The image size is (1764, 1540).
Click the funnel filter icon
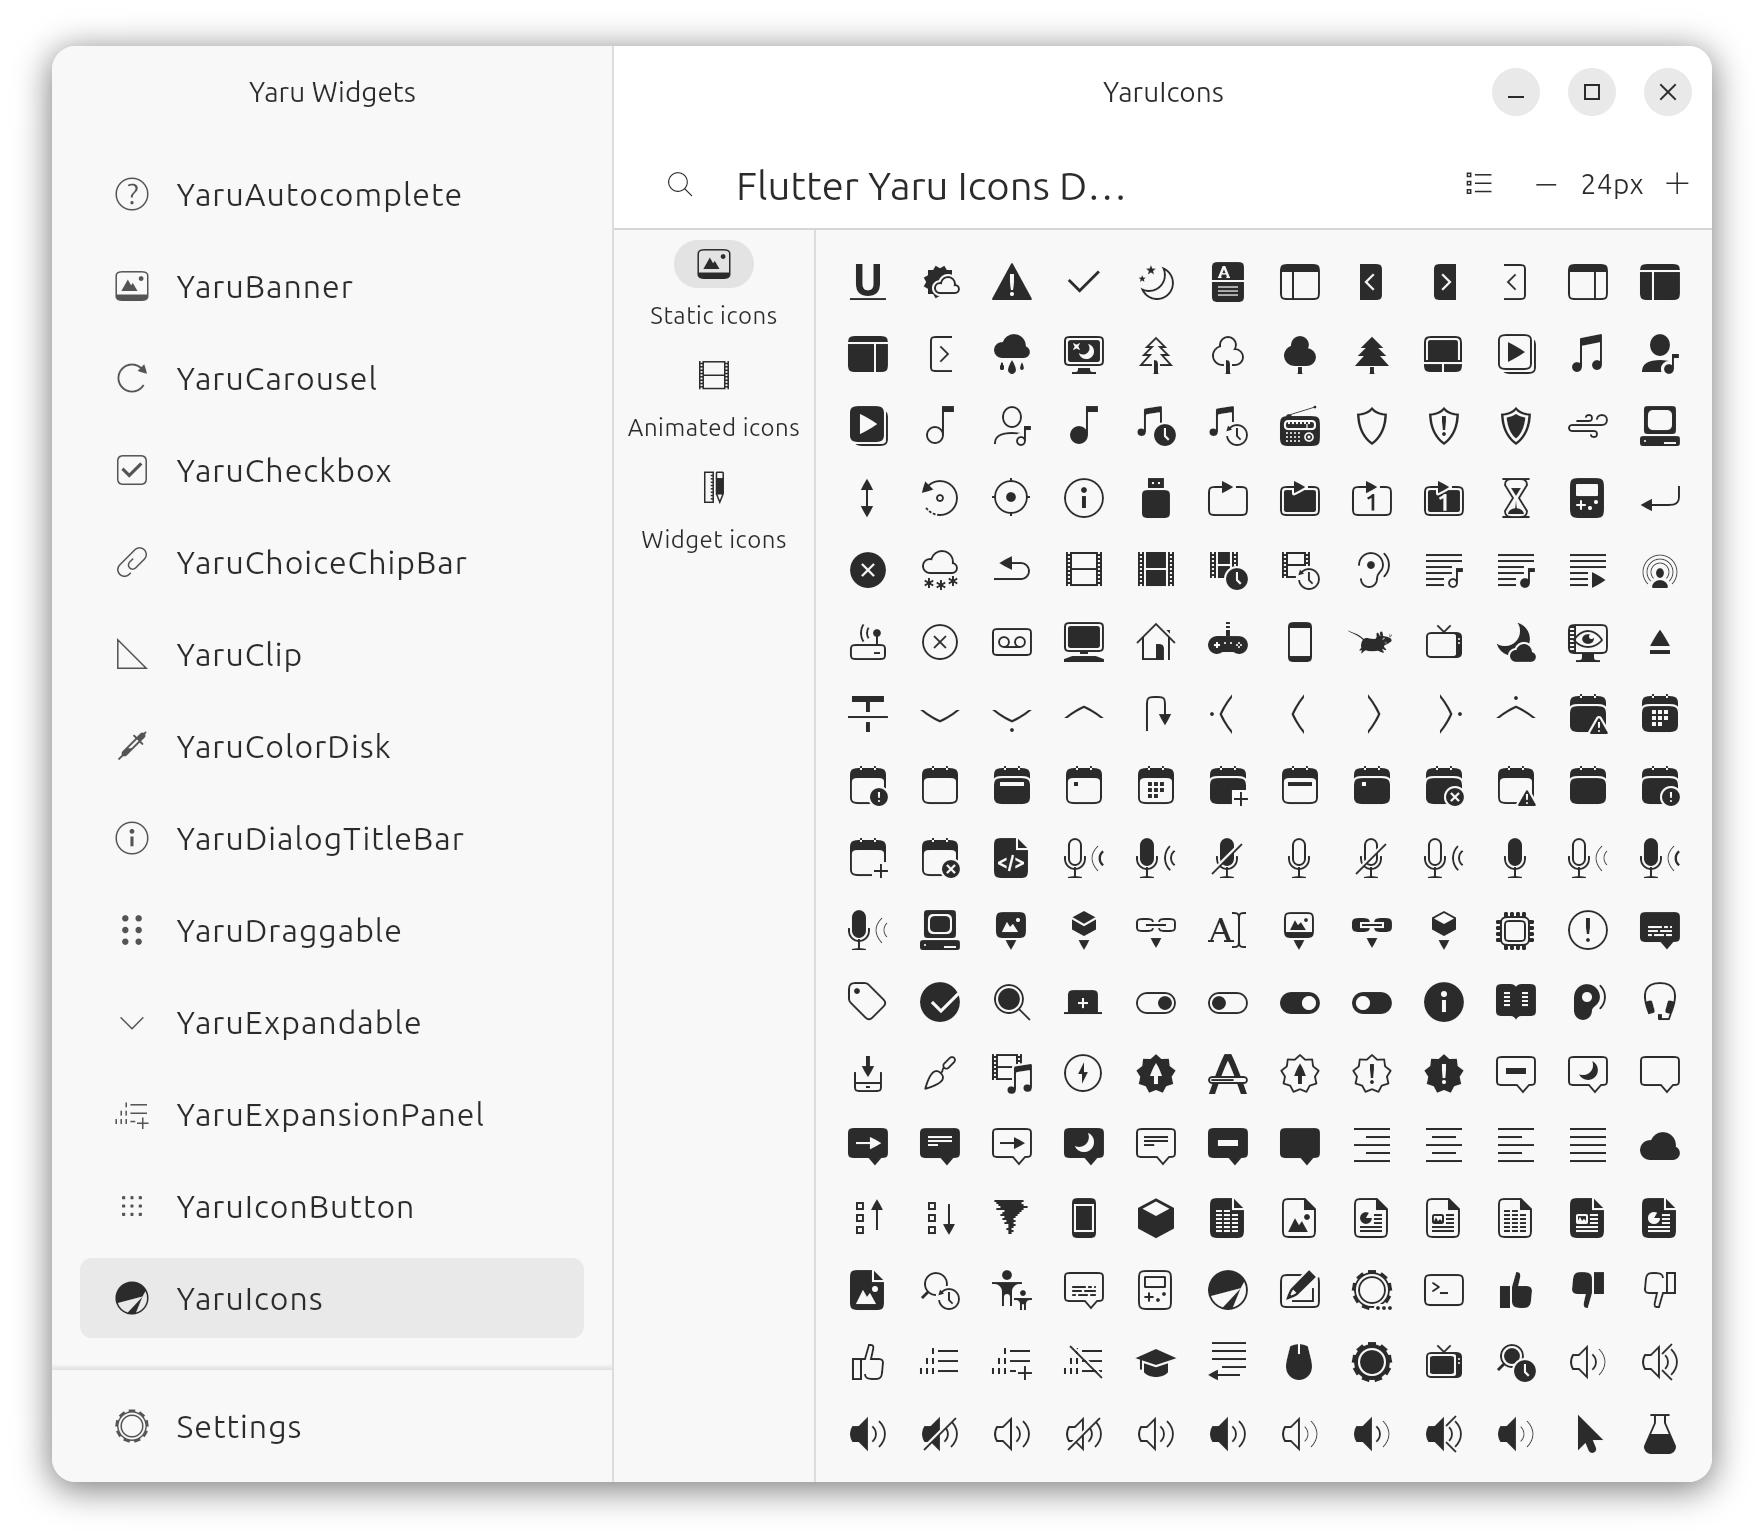coord(1012,1218)
